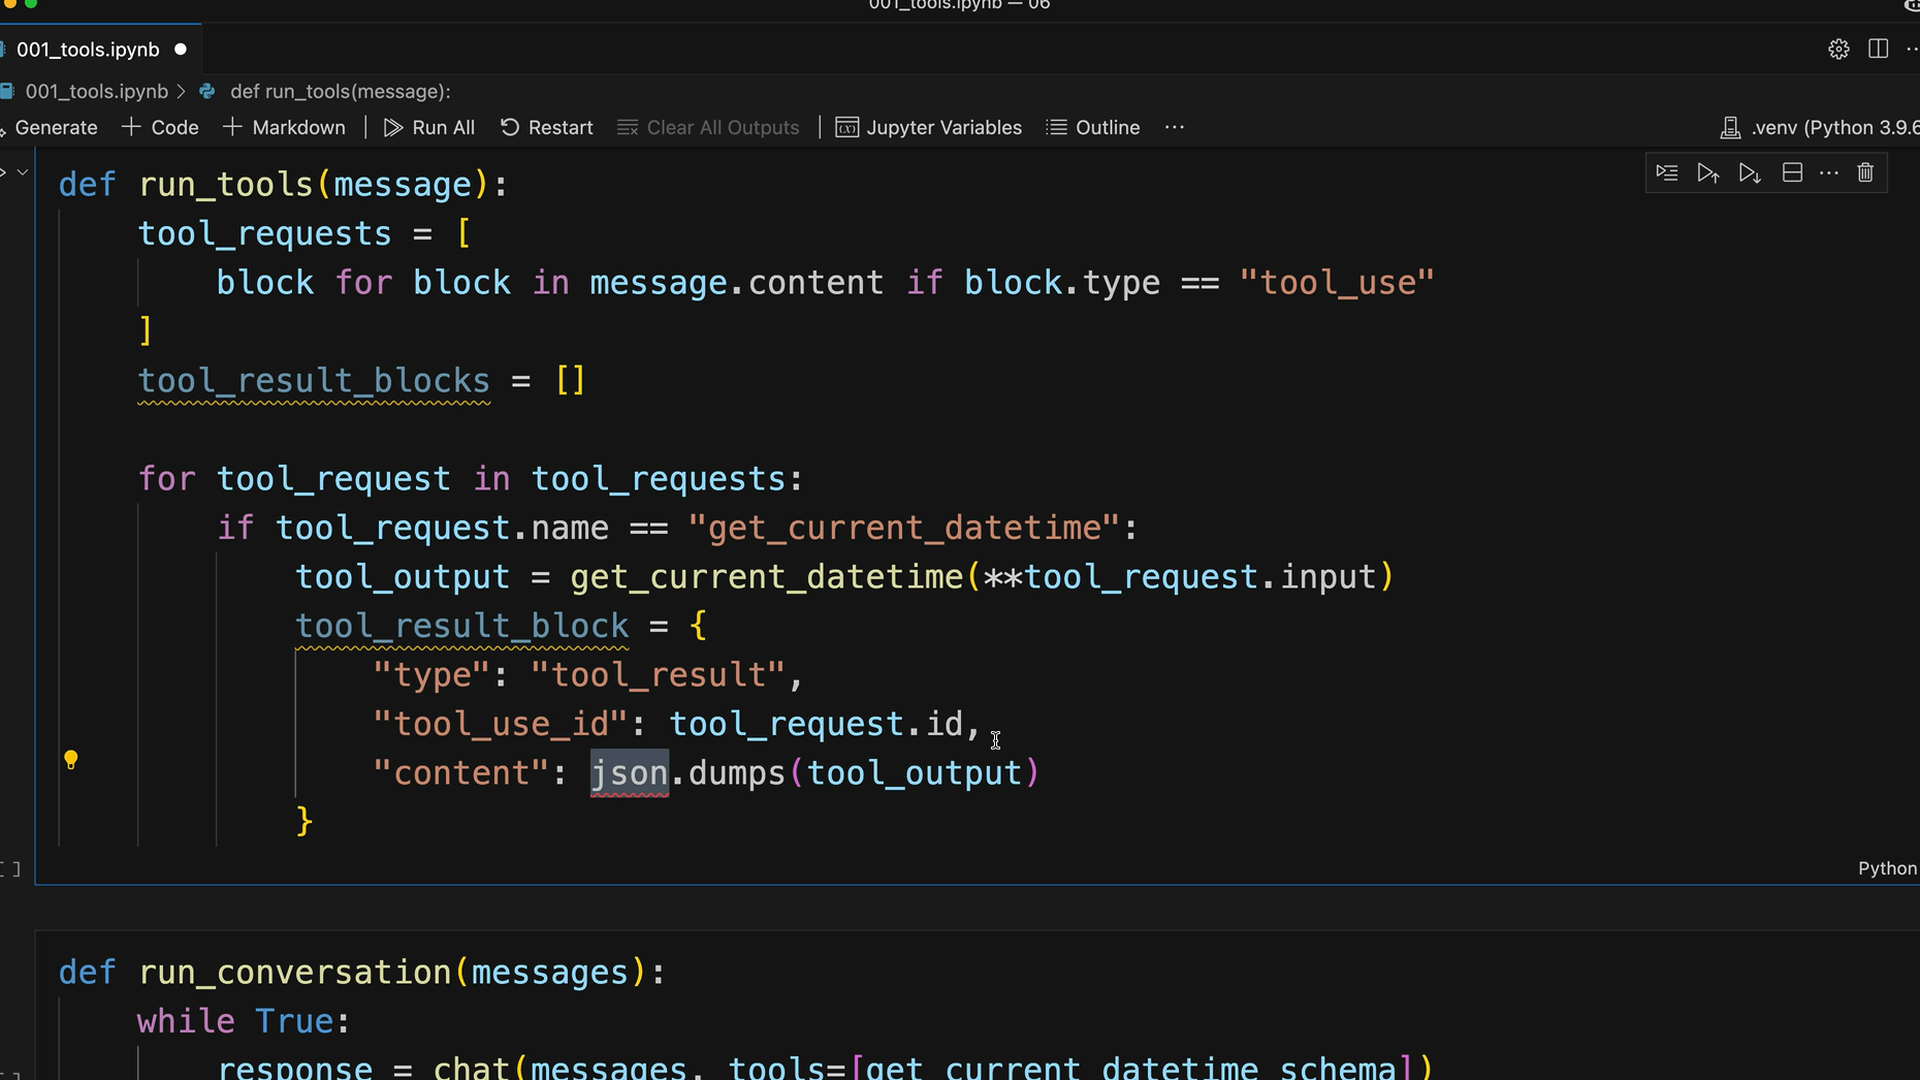Select the .venv Python kernel picker
Viewport: 1920px width, 1080px height.
pyautogui.click(x=1820, y=127)
